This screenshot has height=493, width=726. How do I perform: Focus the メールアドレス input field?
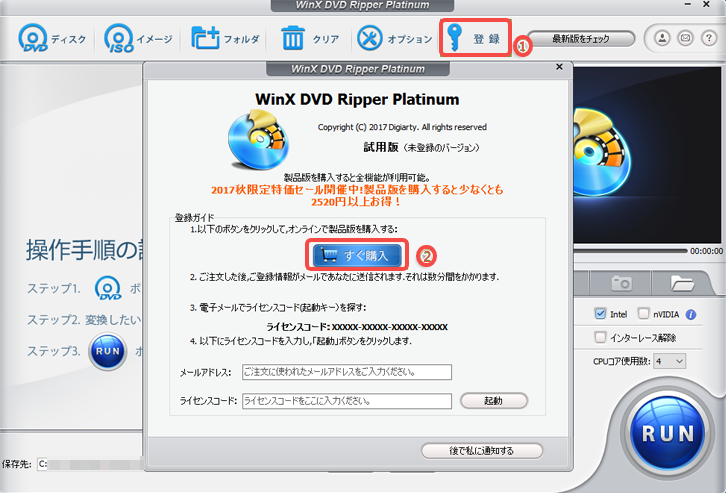pos(346,372)
